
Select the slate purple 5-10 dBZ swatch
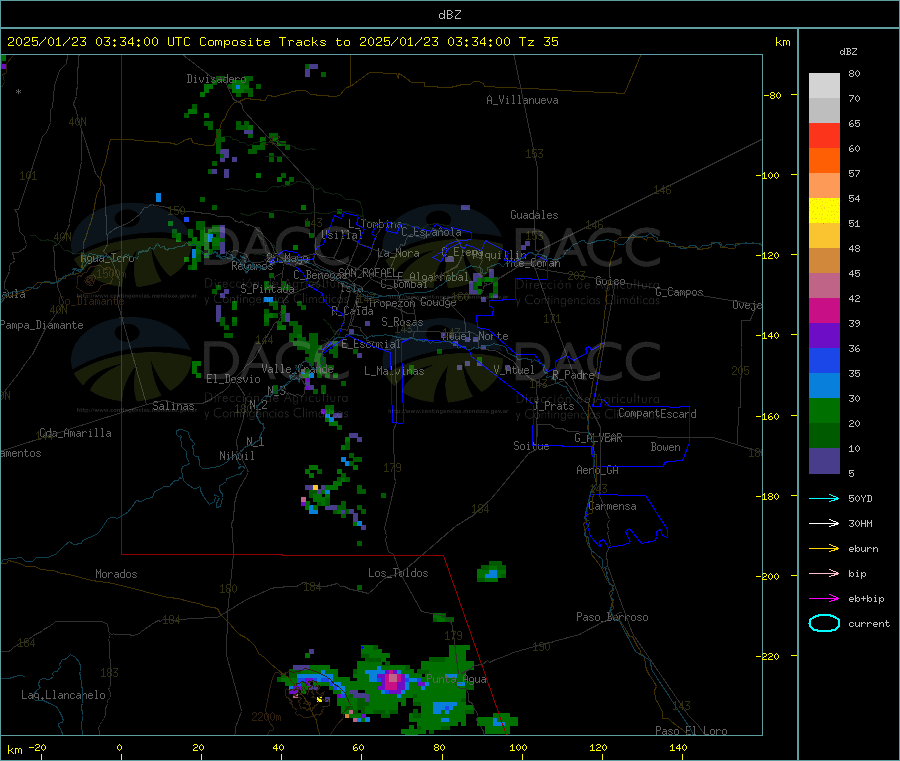coord(824,461)
